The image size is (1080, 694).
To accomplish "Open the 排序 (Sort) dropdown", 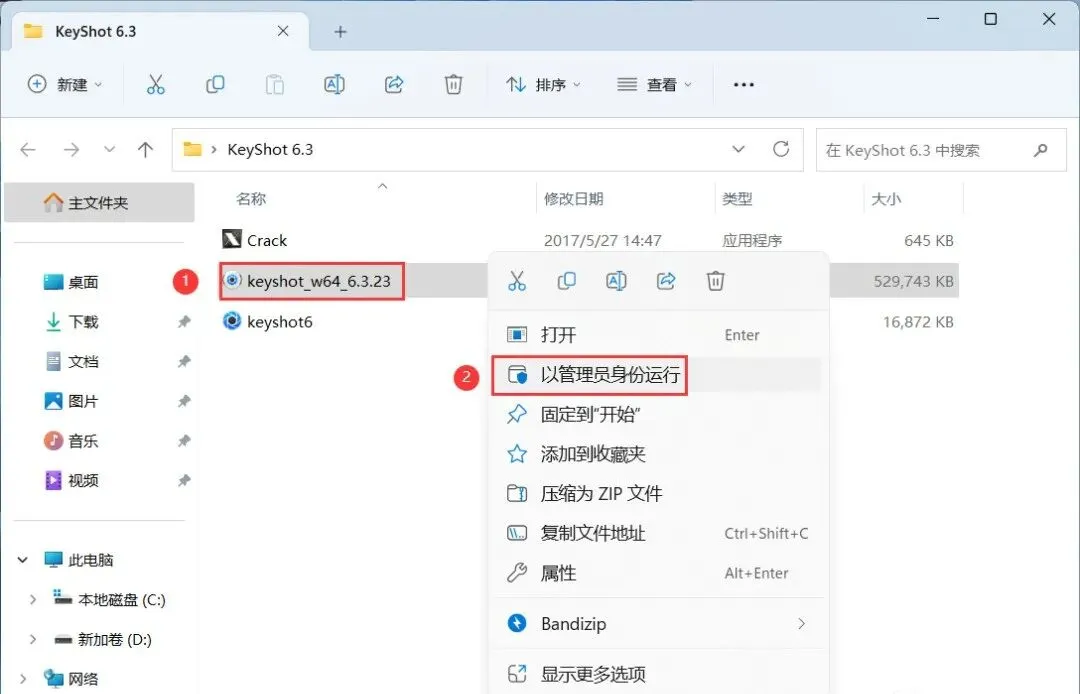I will (543, 85).
